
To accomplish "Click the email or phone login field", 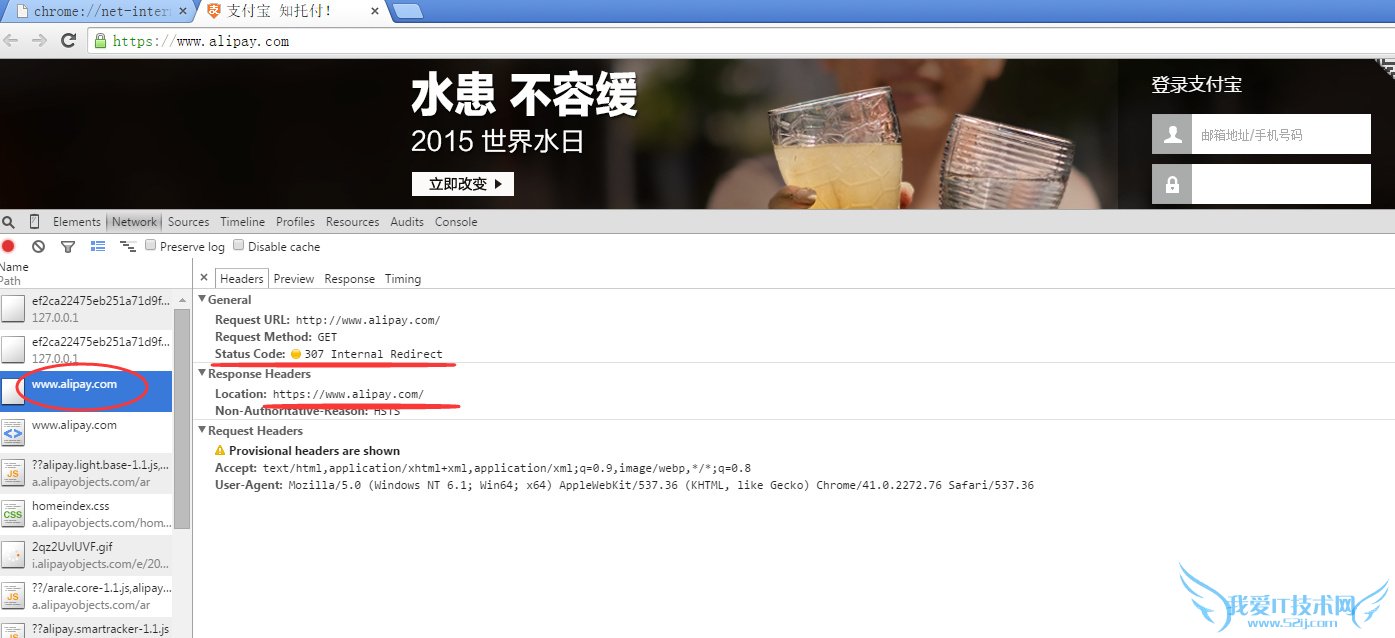I will [1281, 134].
